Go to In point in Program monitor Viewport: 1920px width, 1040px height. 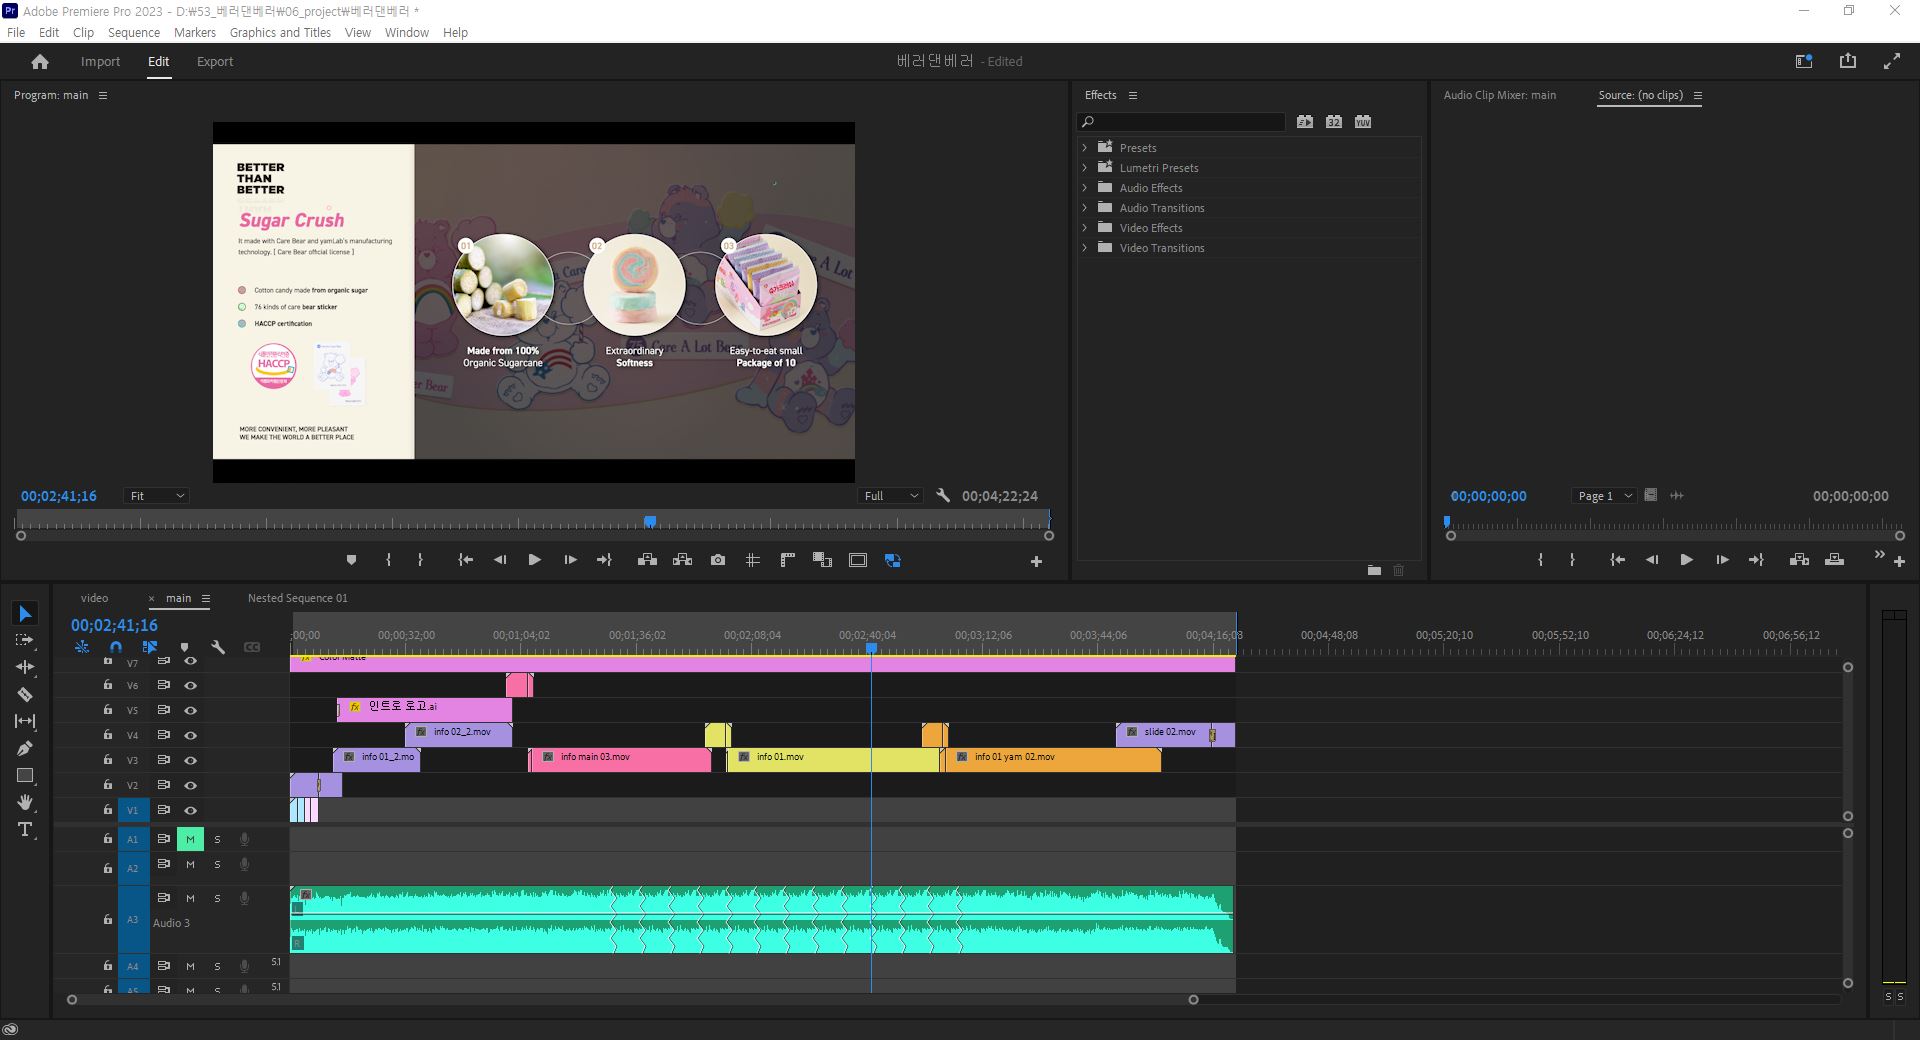coord(465,560)
